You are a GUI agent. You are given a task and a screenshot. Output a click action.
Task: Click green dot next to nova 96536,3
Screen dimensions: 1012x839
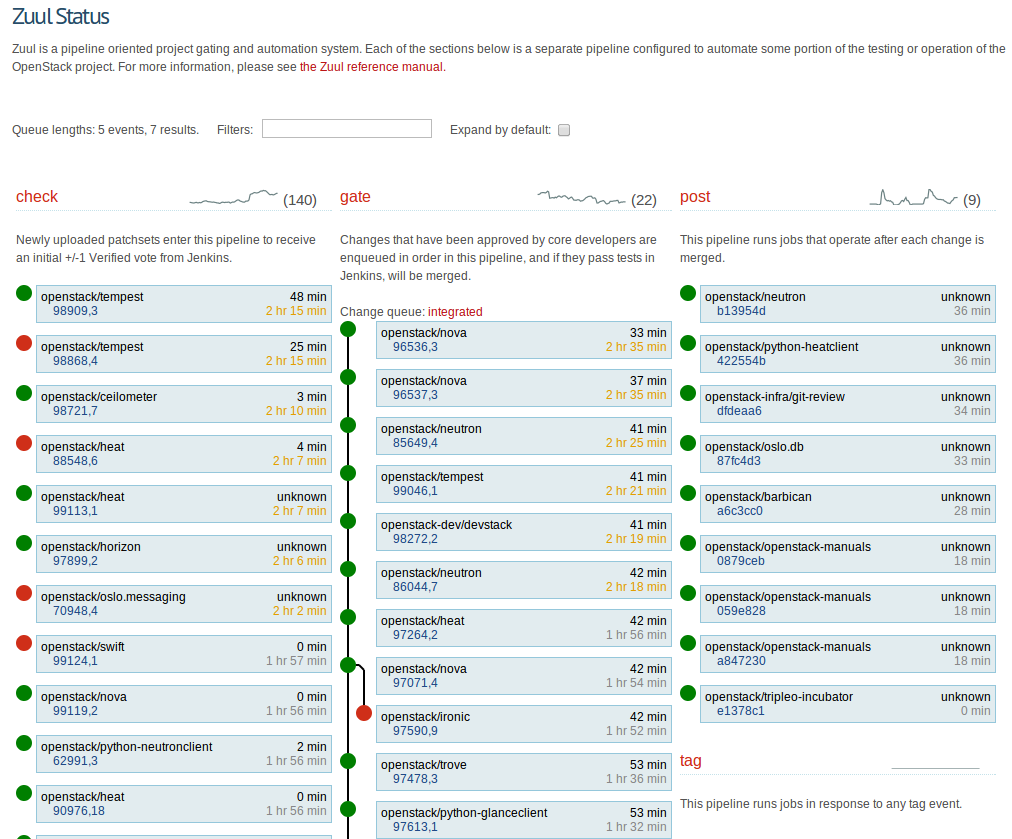pyautogui.click(x=348, y=329)
